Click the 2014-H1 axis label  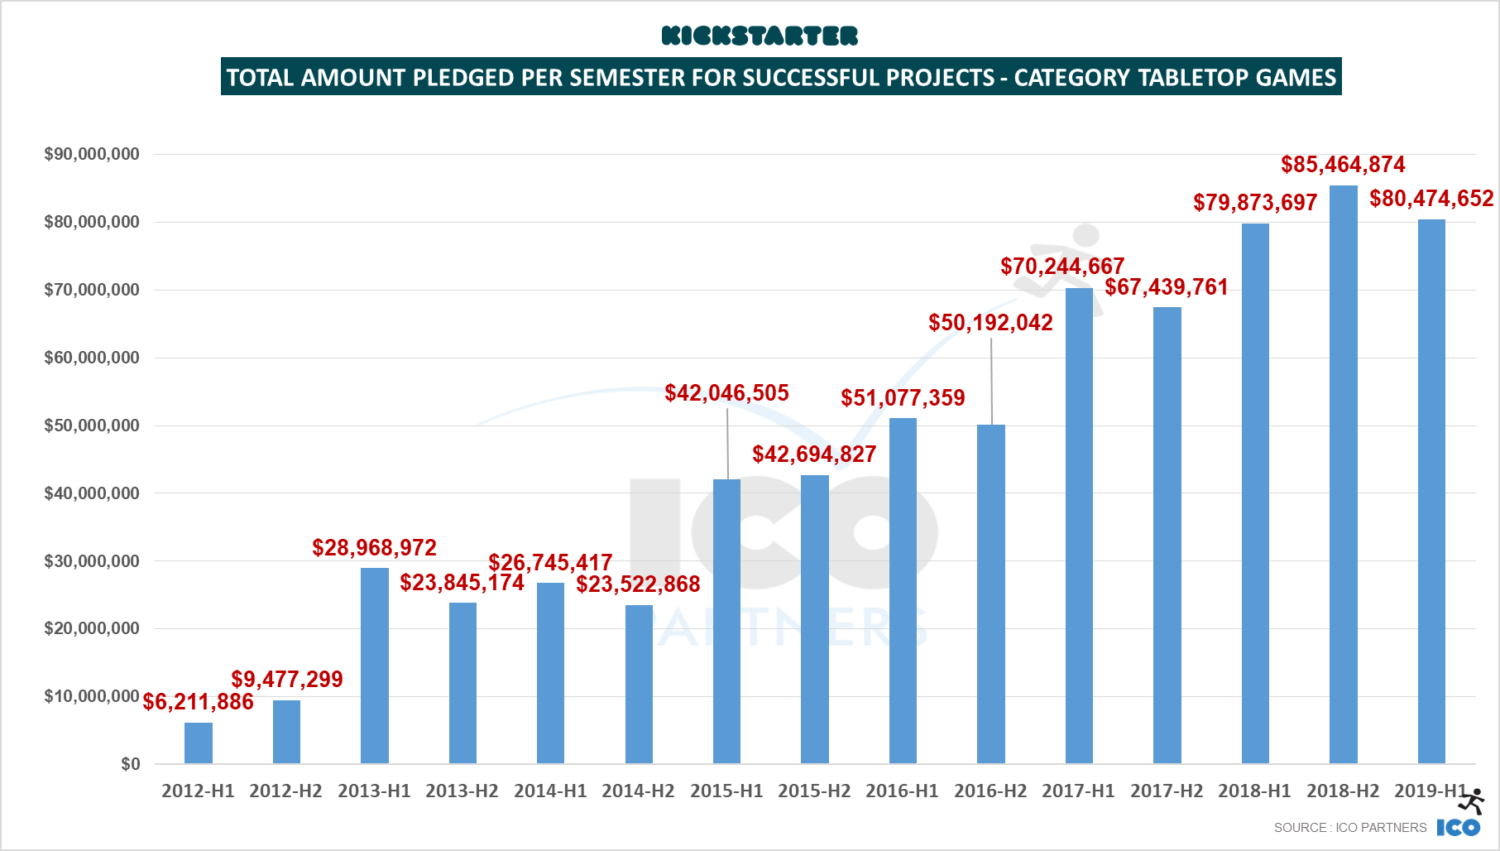click(x=549, y=790)
